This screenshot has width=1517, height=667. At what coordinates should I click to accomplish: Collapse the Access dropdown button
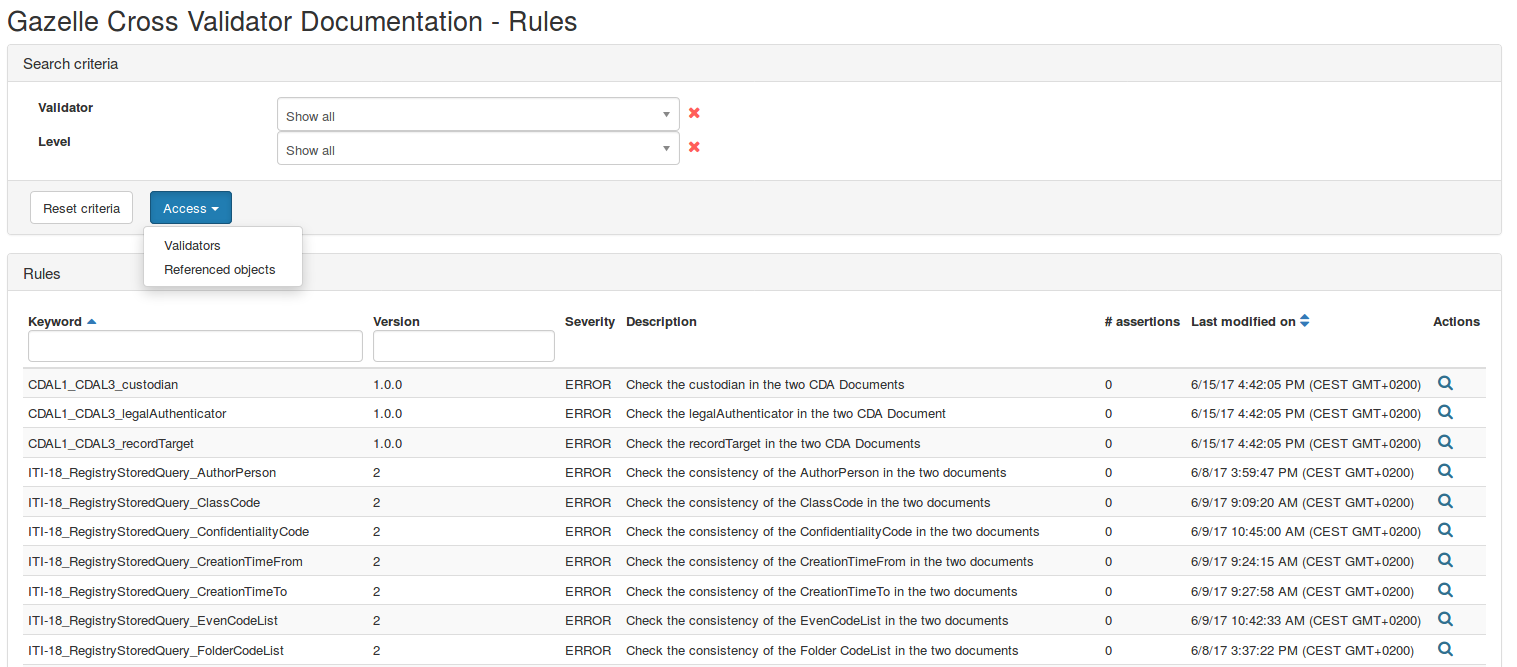191,208
